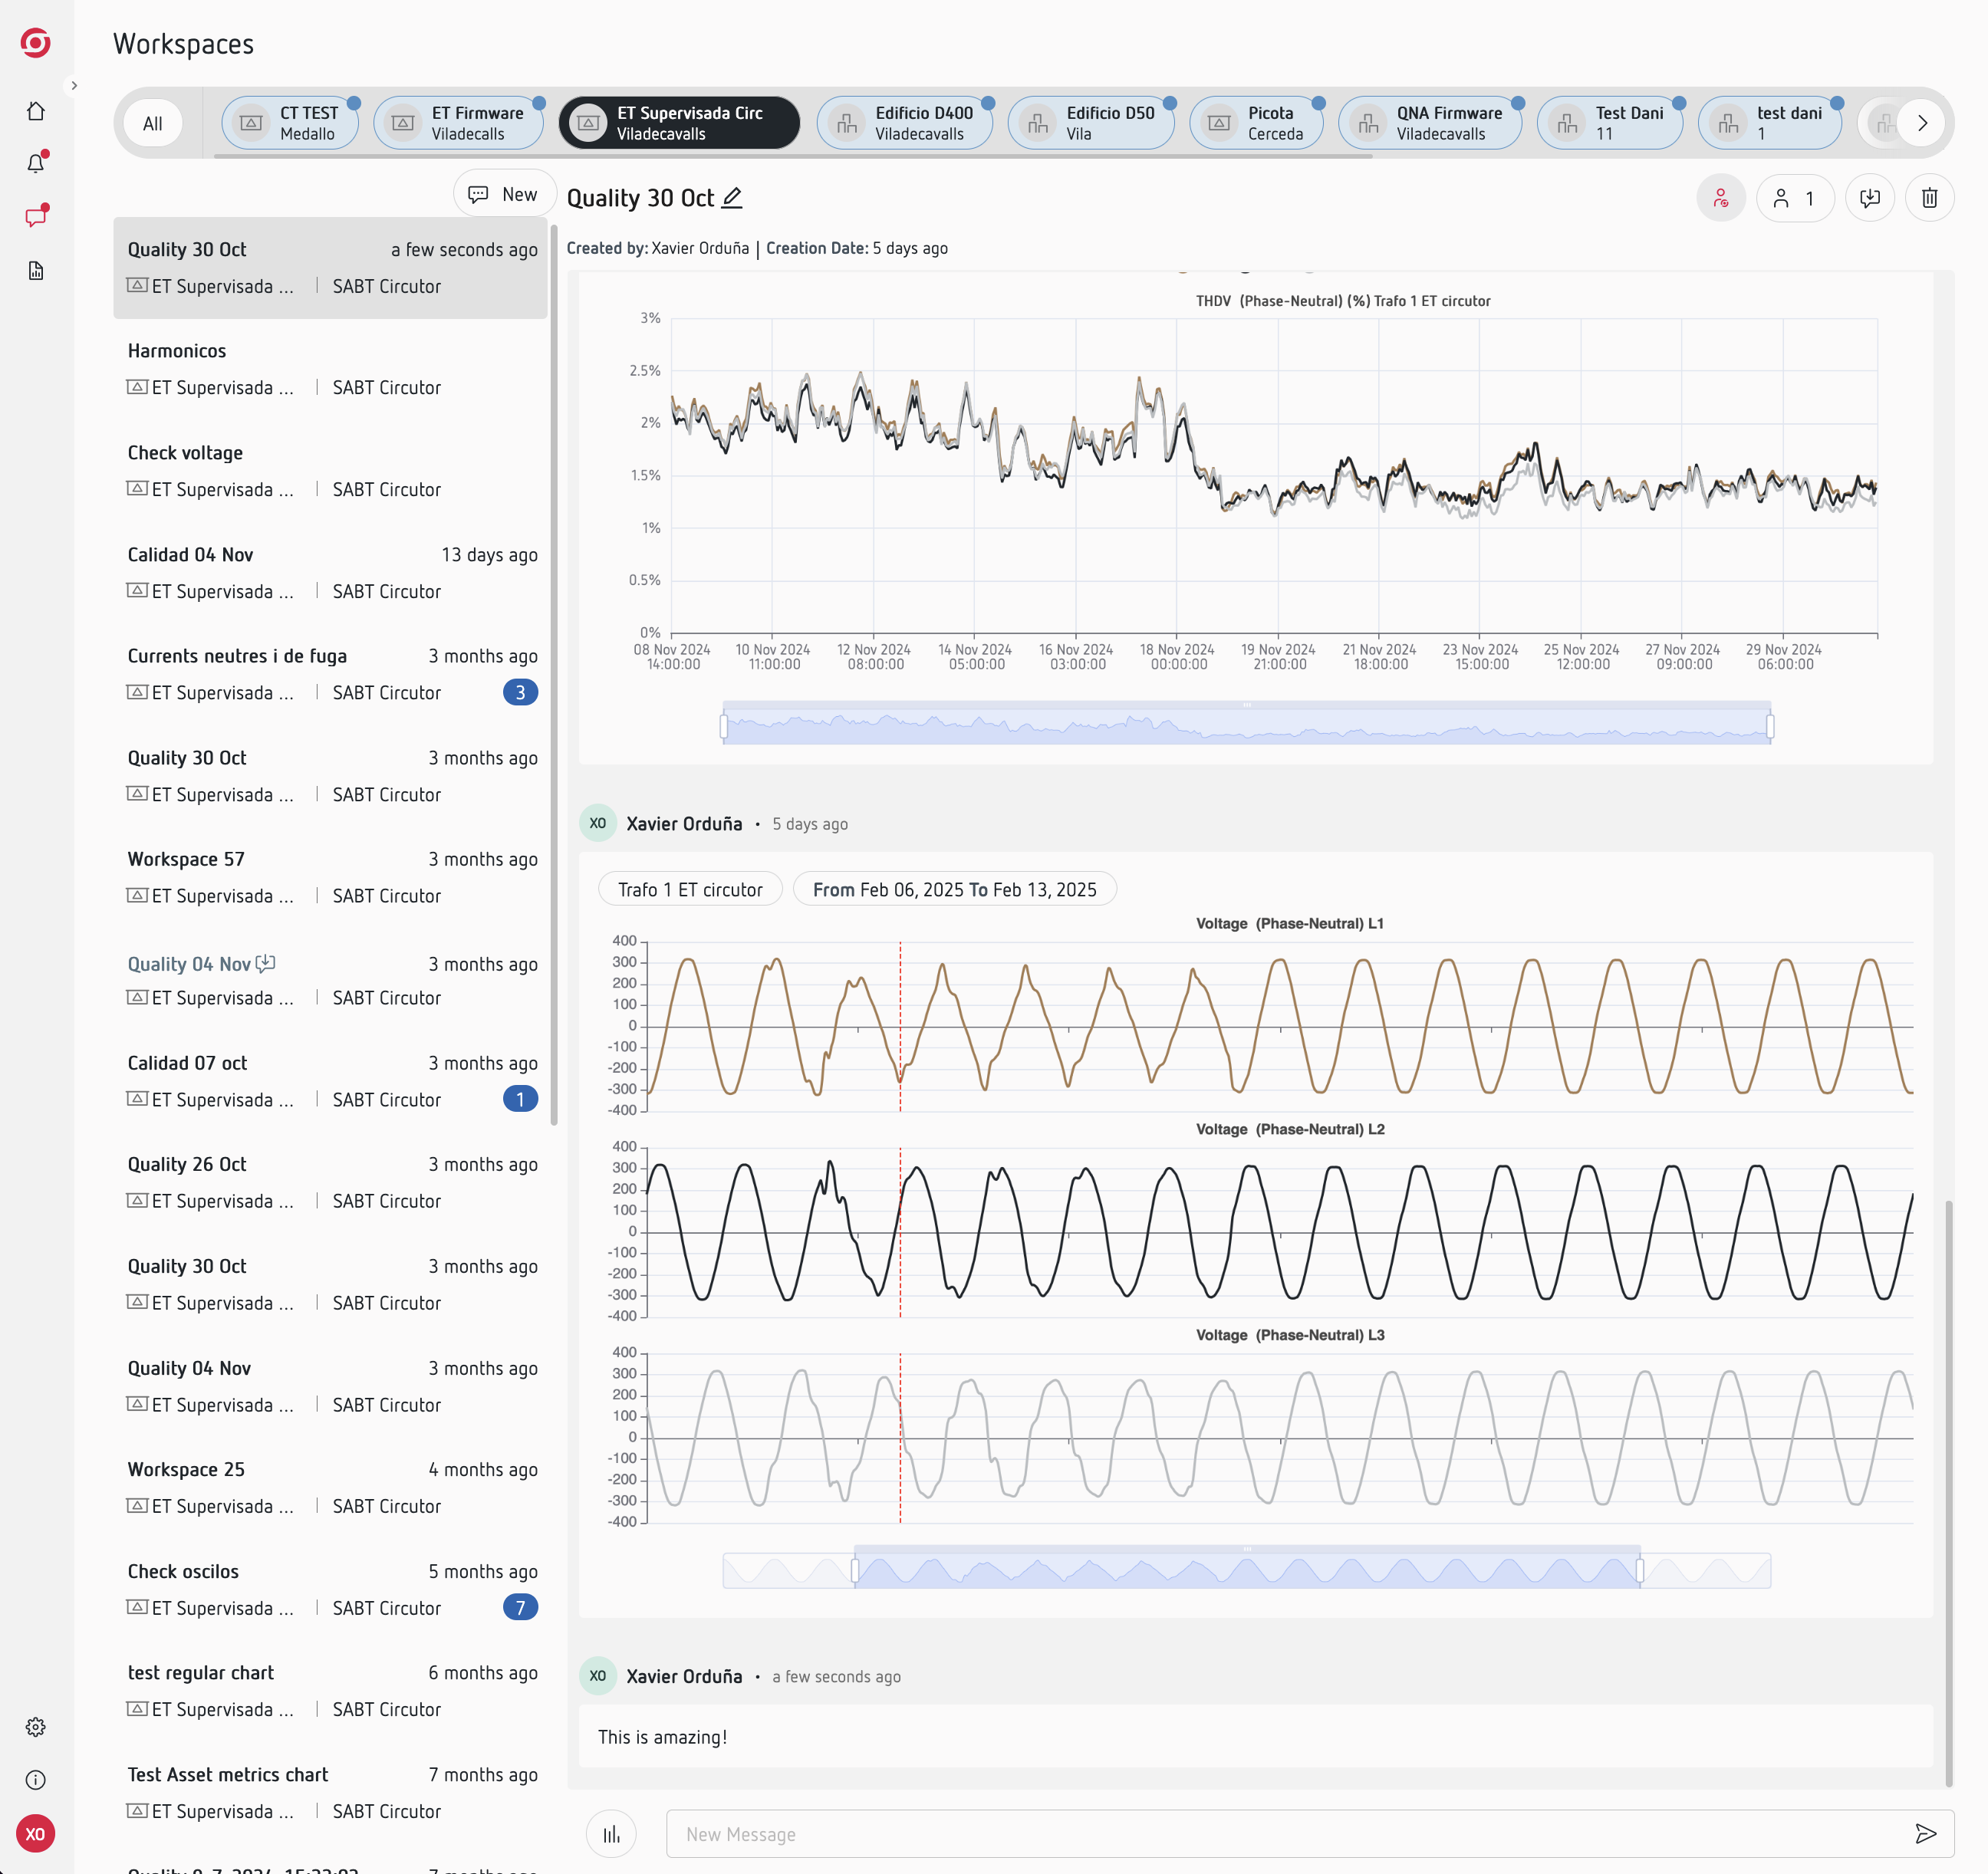Click voltage chart zoom slider right handle
Viewport: 1988px width, 1874px height.
click(1640, 1571)
